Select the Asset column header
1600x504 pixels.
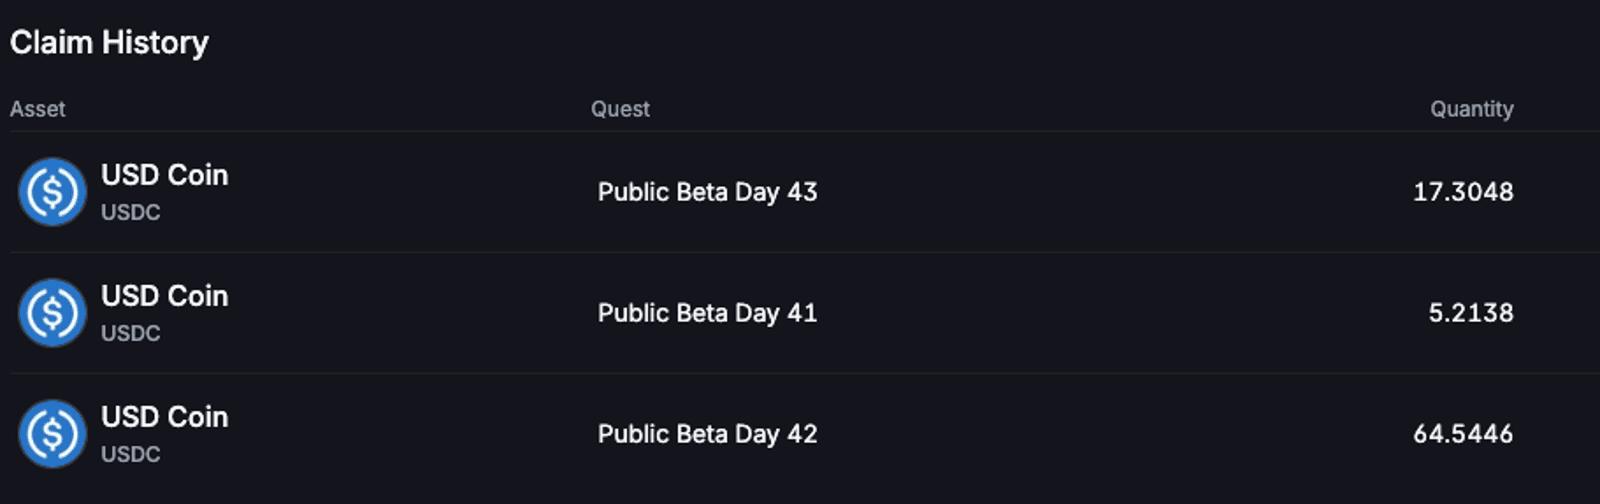tap(38, 109)
